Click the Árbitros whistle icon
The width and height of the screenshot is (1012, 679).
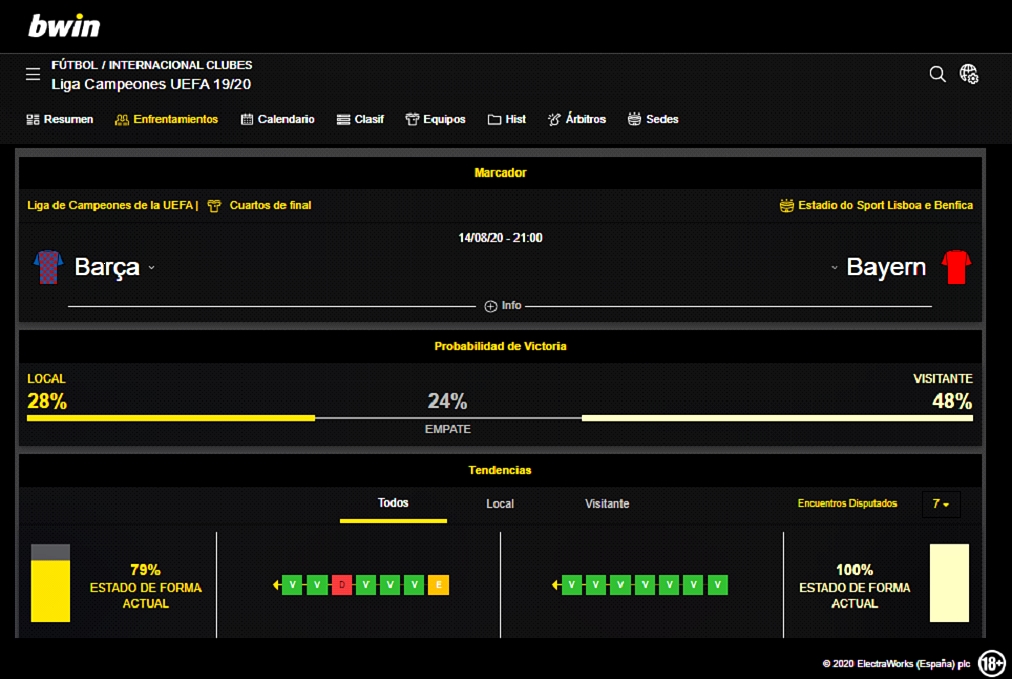[x=554, y=119]
